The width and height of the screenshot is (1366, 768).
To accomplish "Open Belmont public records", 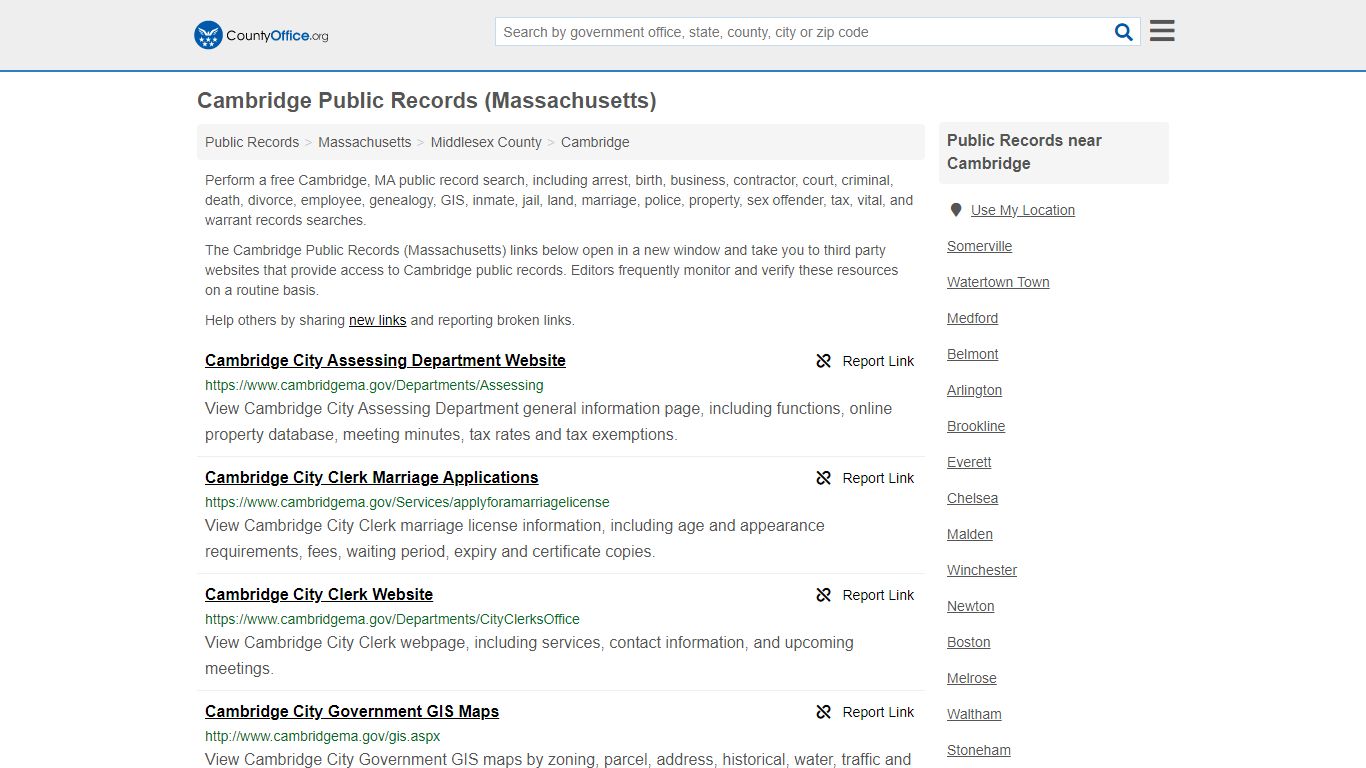I will coord(972,354).
